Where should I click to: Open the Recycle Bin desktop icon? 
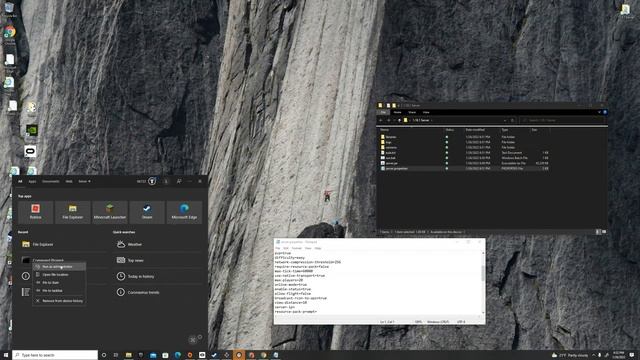pos(9,9)
